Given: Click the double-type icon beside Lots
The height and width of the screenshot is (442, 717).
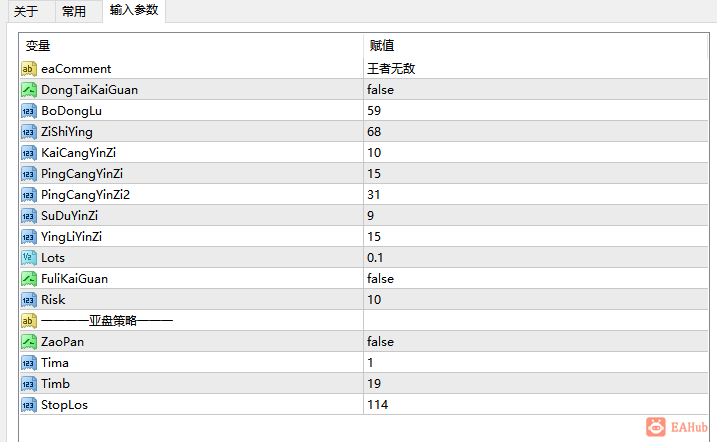Looking at the screenshot, I should coord(28,258).
